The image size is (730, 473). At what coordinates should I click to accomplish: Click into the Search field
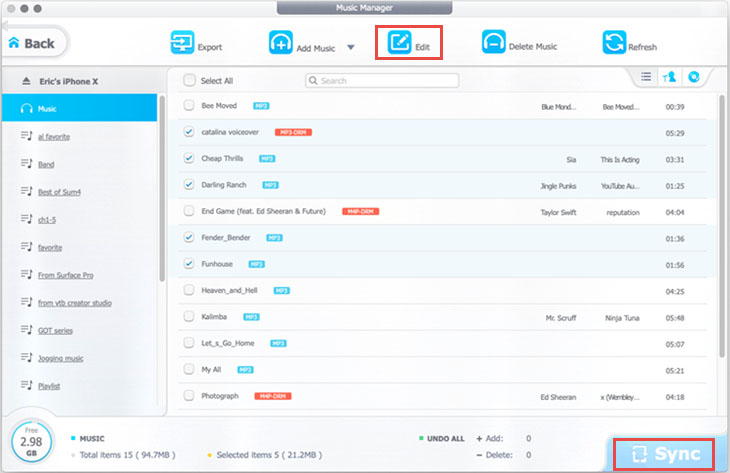382,81
